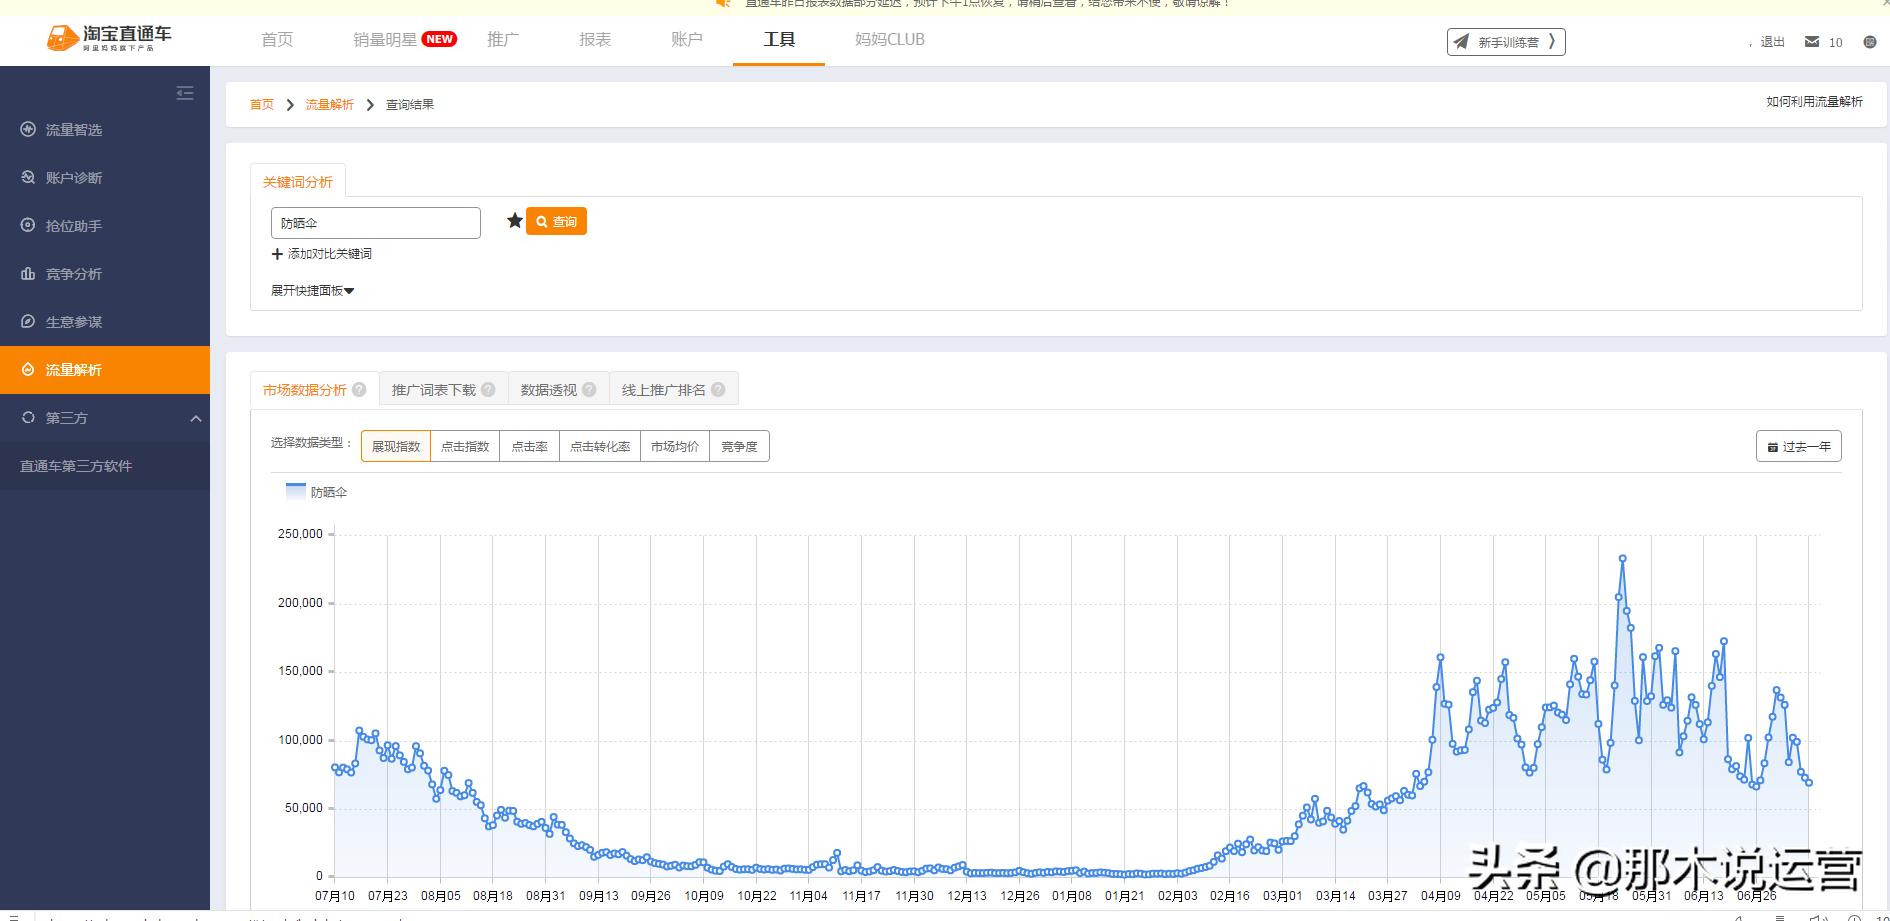The height and width of the screenshot is (921, 1890).
Task: Switch data type to 点击转化率
Action: point(600,447)
